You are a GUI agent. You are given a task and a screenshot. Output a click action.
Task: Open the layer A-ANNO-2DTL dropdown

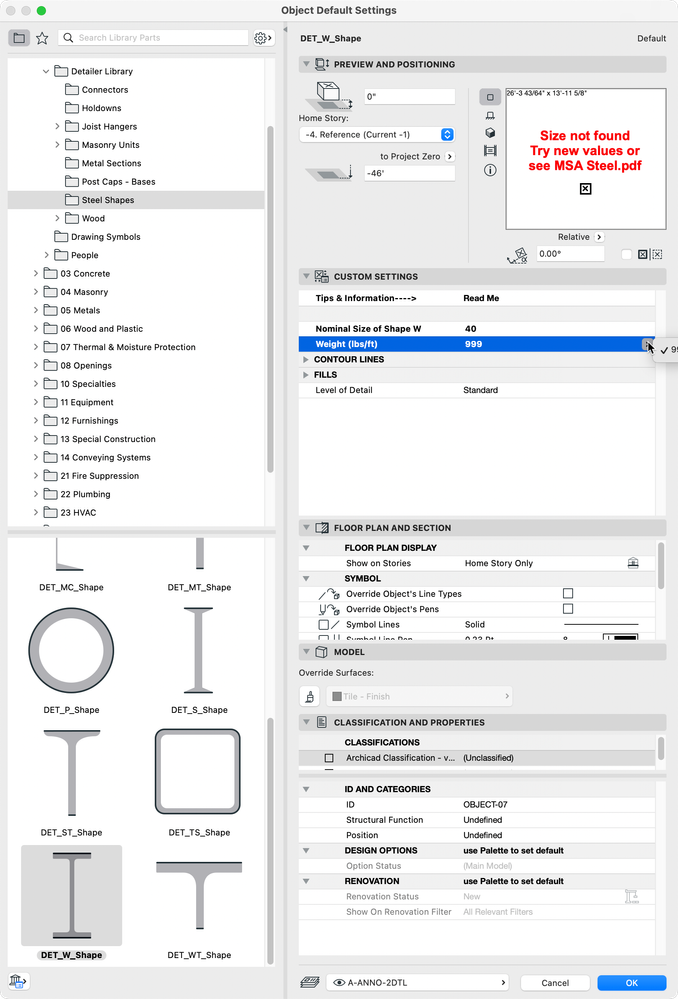(x=419, y=982)
